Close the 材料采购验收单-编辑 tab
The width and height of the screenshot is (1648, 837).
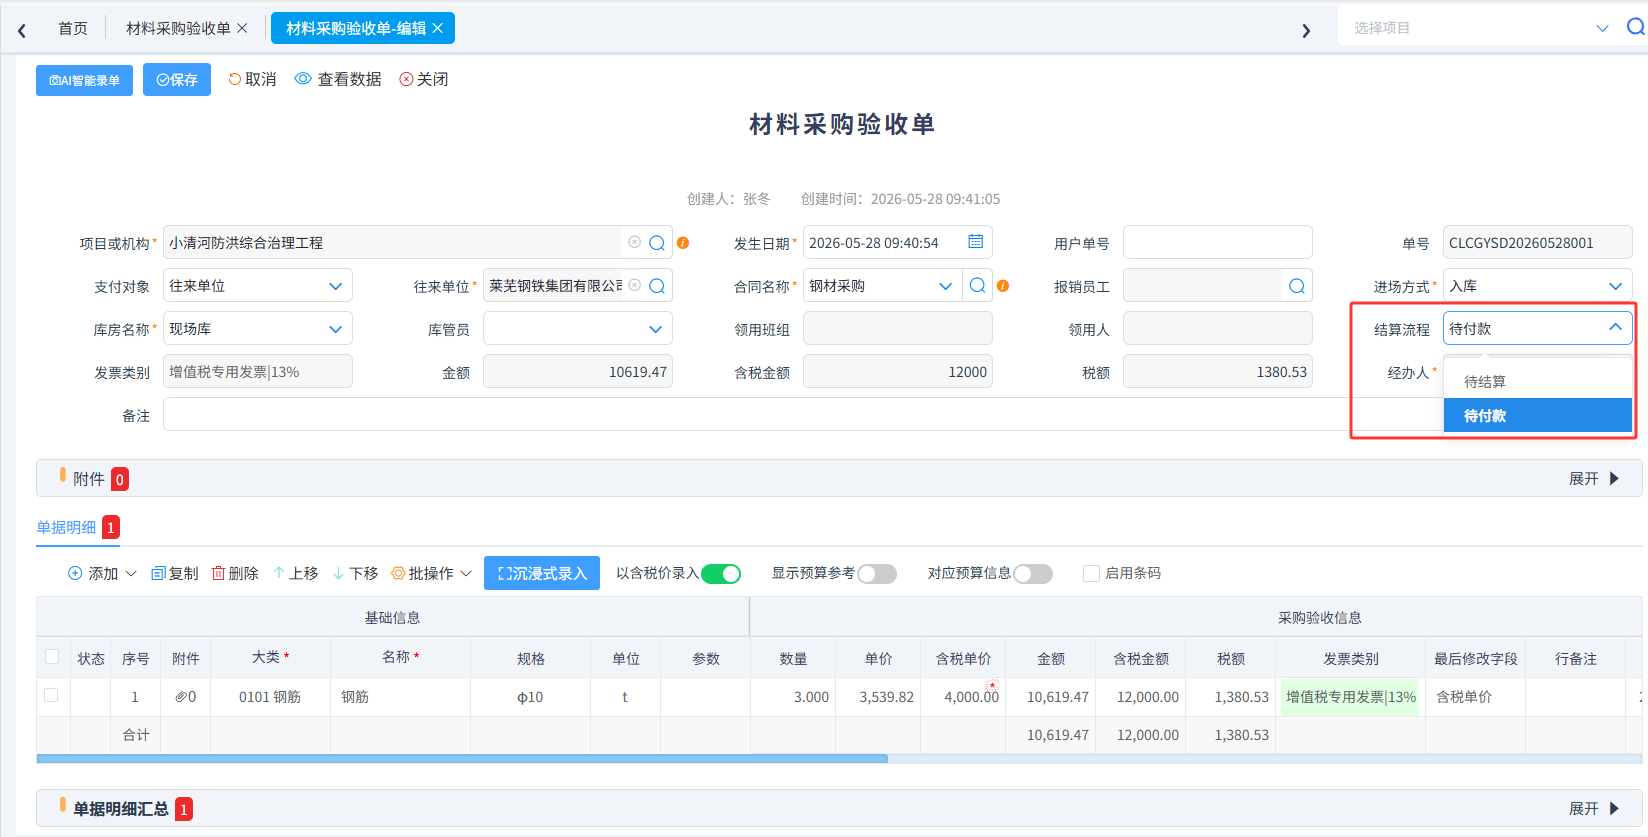[437, 28]
